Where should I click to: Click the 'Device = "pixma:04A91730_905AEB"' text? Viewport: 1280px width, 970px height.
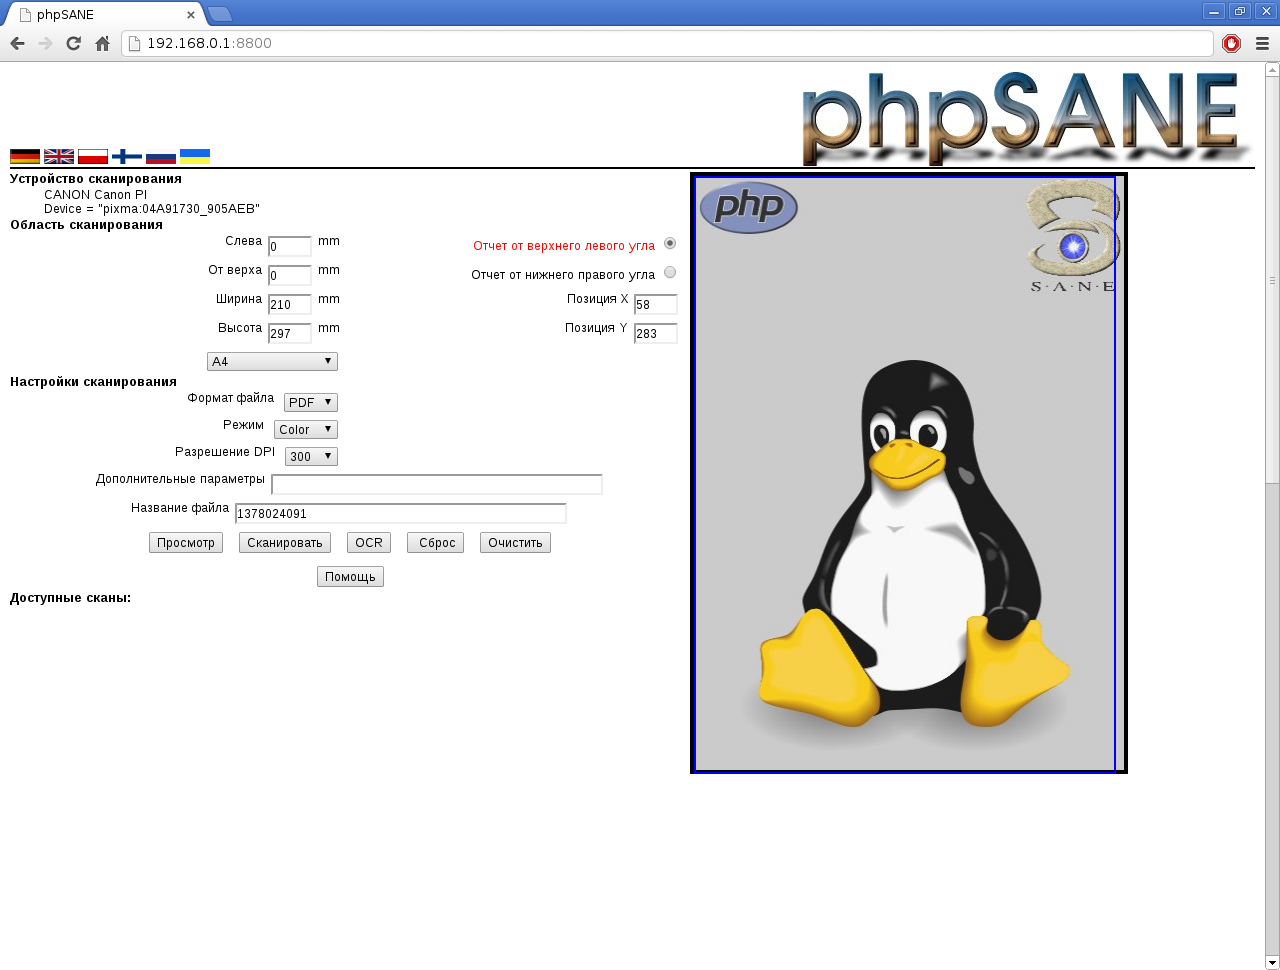152,209
